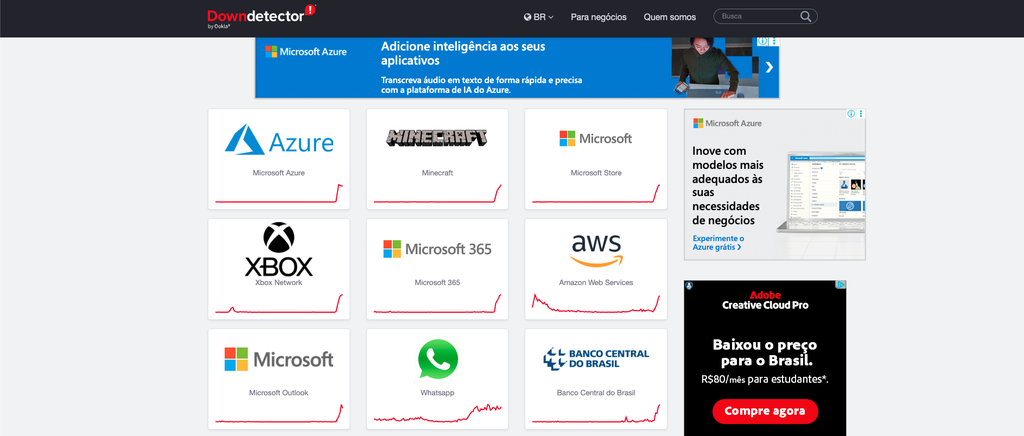Viewport: 1024px width, 436px height.
Task: Click the ad info icon on sidebar Azure ad
Action: (x=851, y=114)
